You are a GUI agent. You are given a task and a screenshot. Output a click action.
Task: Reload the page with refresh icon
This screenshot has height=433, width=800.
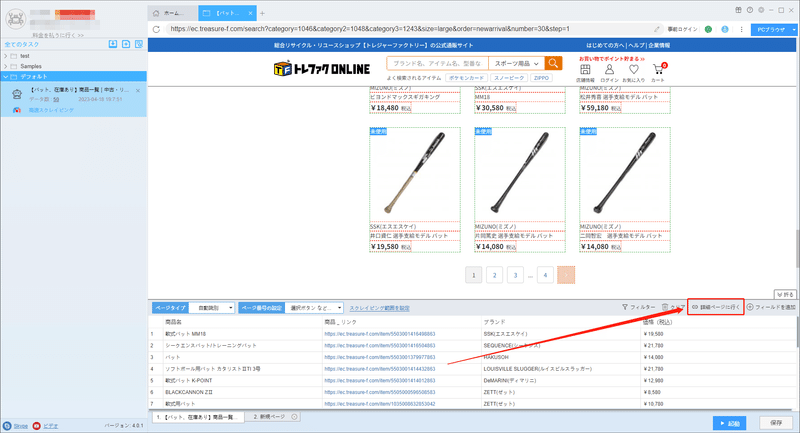pyautogui.click(x=156, y=29)
